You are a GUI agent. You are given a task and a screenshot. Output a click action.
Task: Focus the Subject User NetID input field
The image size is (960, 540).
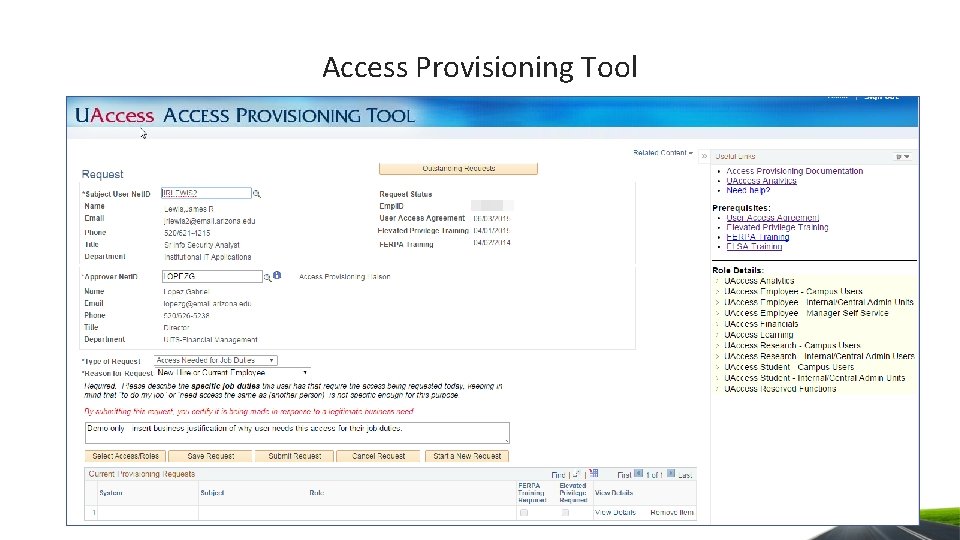pyautogui.click(x=206, y=193)
